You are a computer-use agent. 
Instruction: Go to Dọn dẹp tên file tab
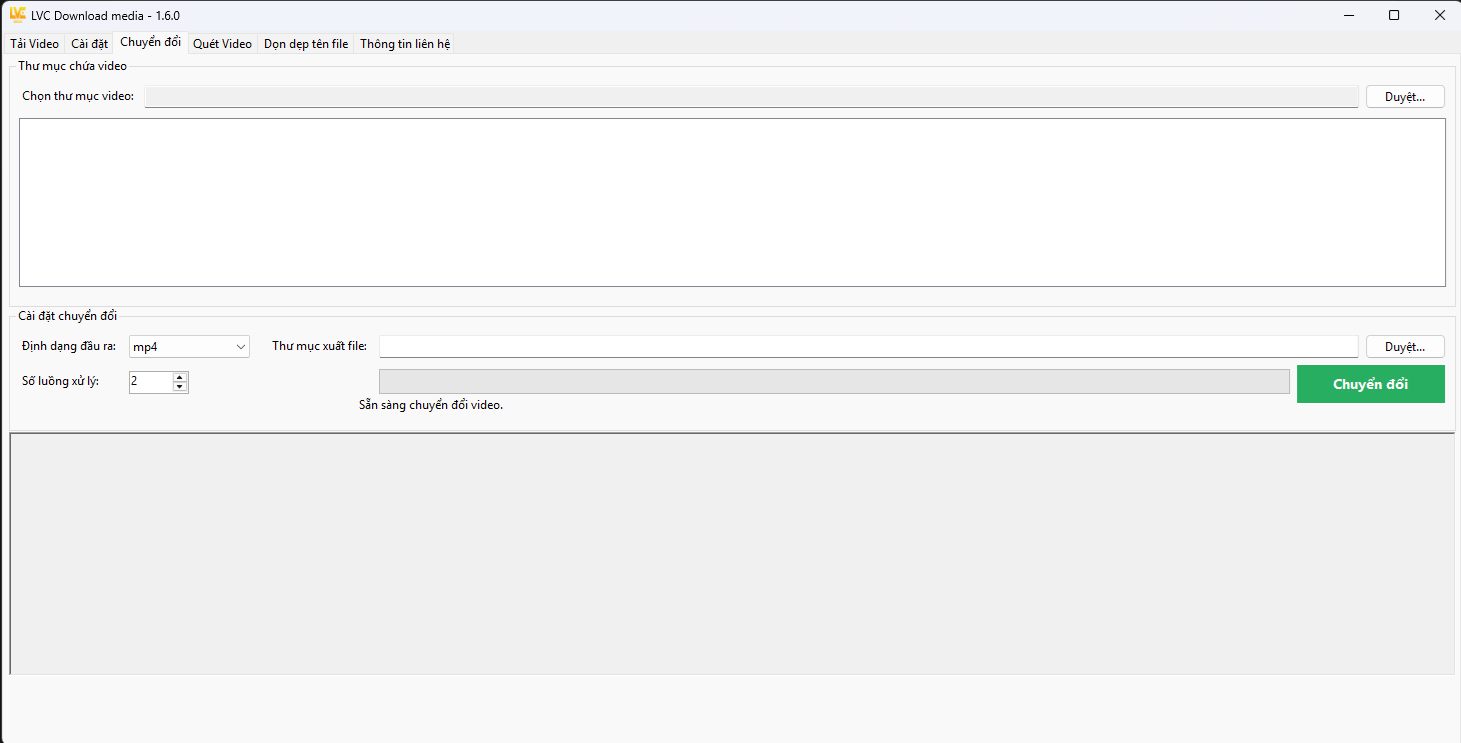coord(306,44)
